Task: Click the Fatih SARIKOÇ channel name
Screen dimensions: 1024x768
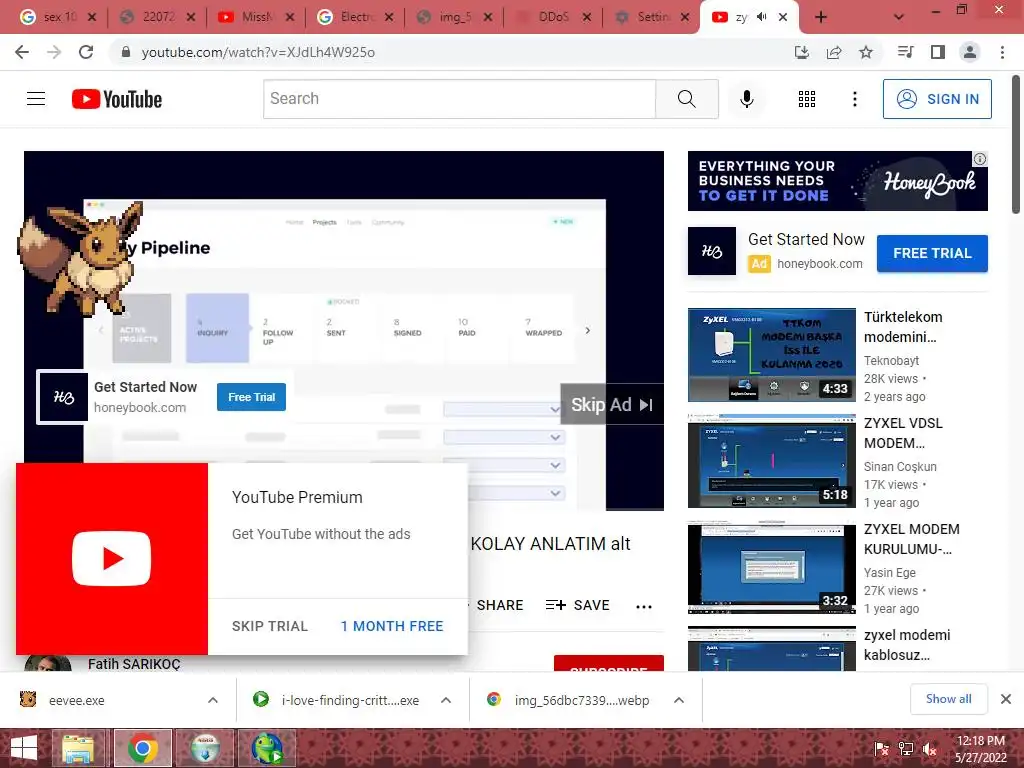Action: 134,664
